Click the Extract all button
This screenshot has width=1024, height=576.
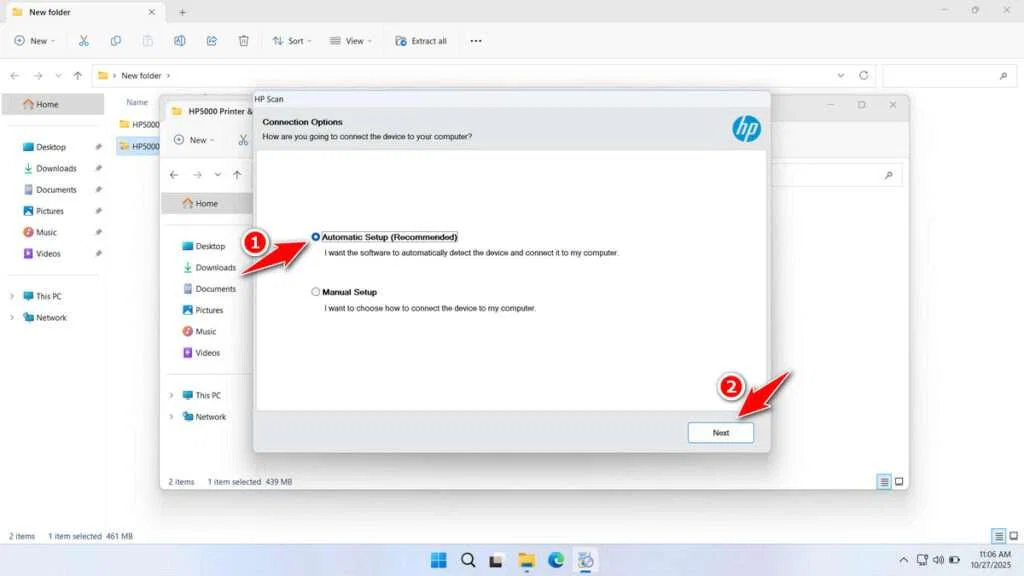421,41
